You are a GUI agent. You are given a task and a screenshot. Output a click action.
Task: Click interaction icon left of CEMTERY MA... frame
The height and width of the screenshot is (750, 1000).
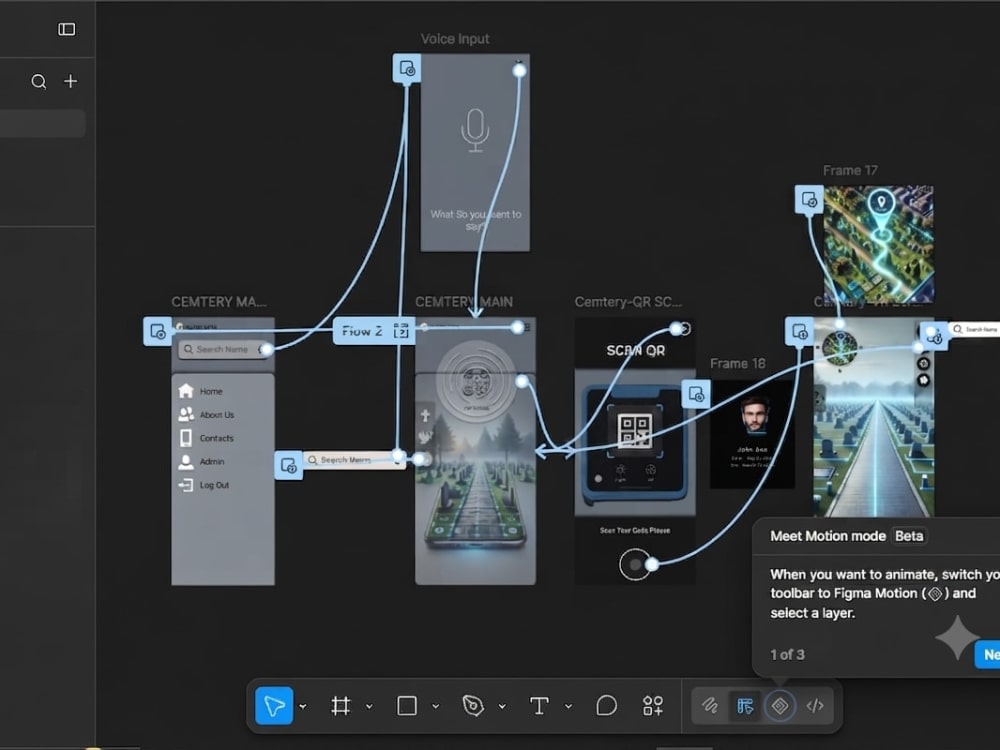pos(158,331)
